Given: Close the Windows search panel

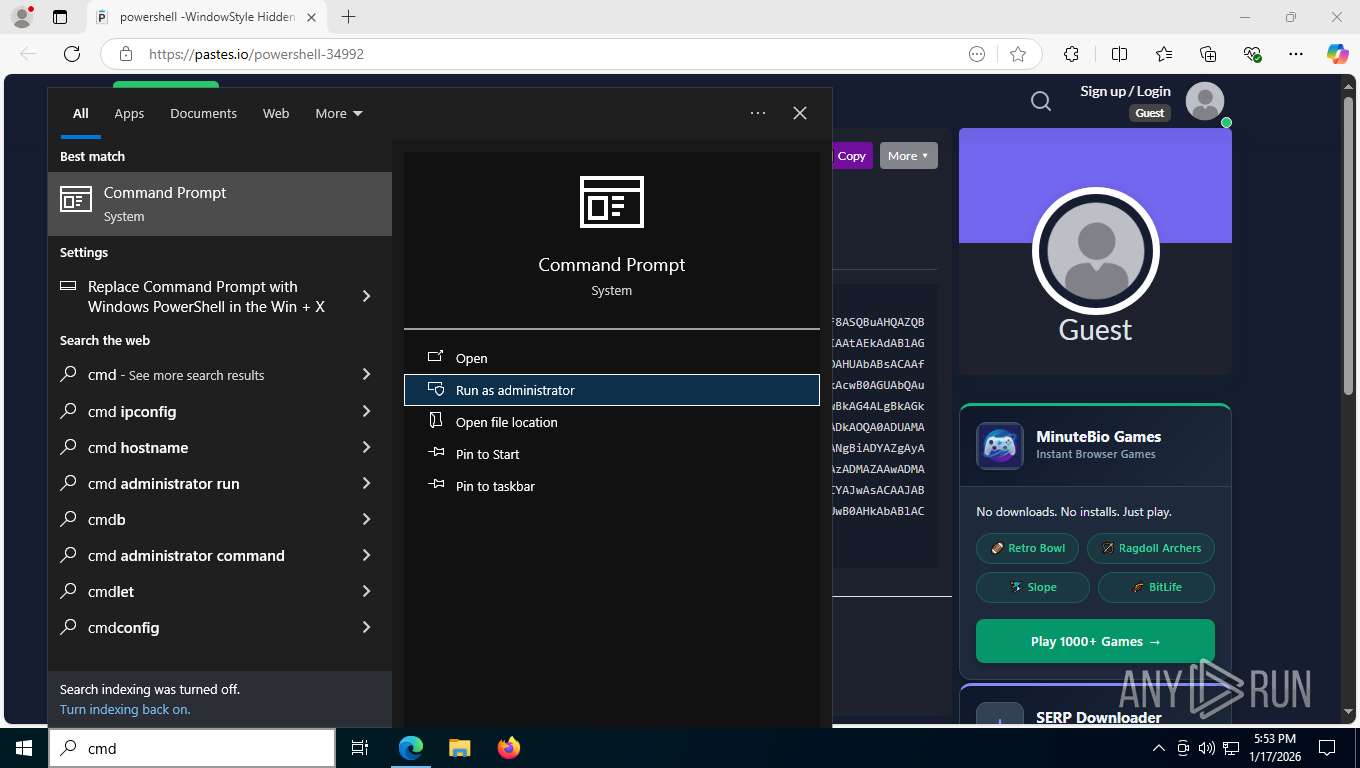Looking at the screenshot, I should pyautogui.click(x=800, y=113).
